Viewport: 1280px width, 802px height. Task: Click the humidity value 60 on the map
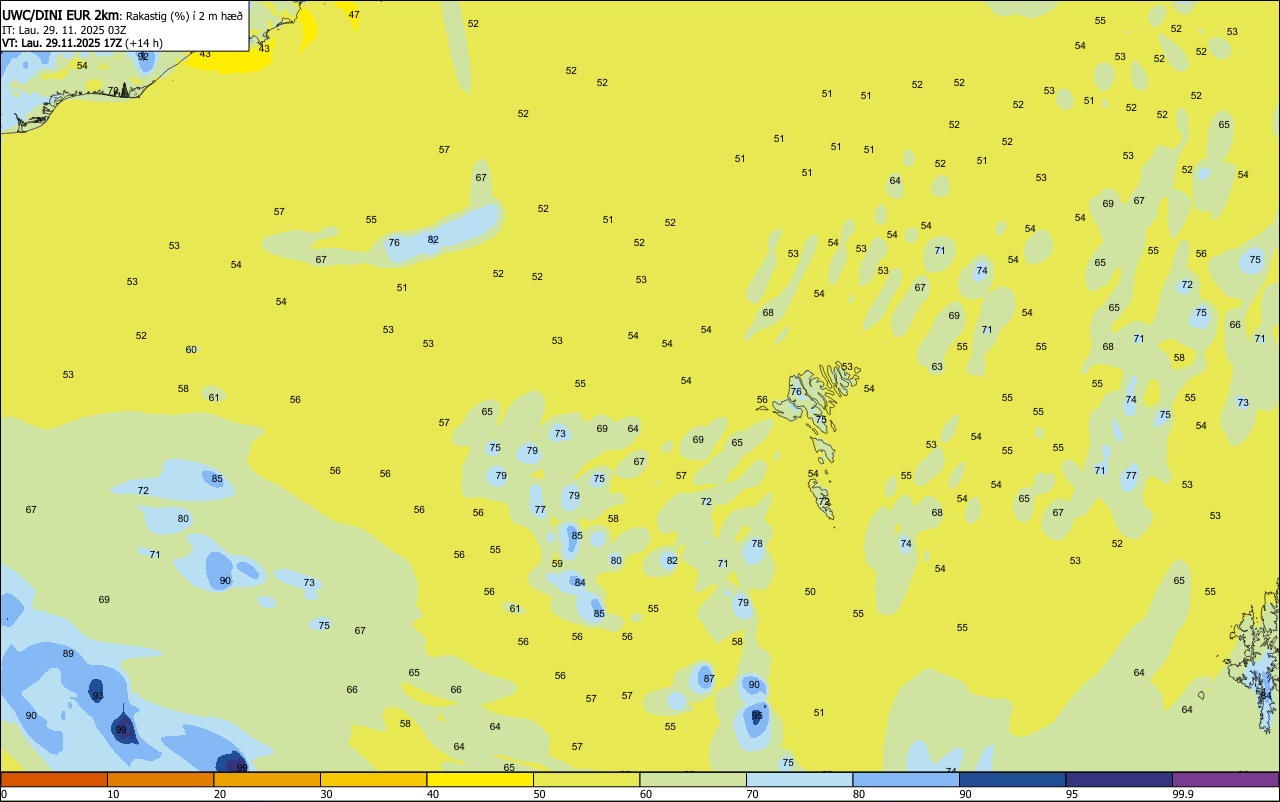tap(191, 350)
